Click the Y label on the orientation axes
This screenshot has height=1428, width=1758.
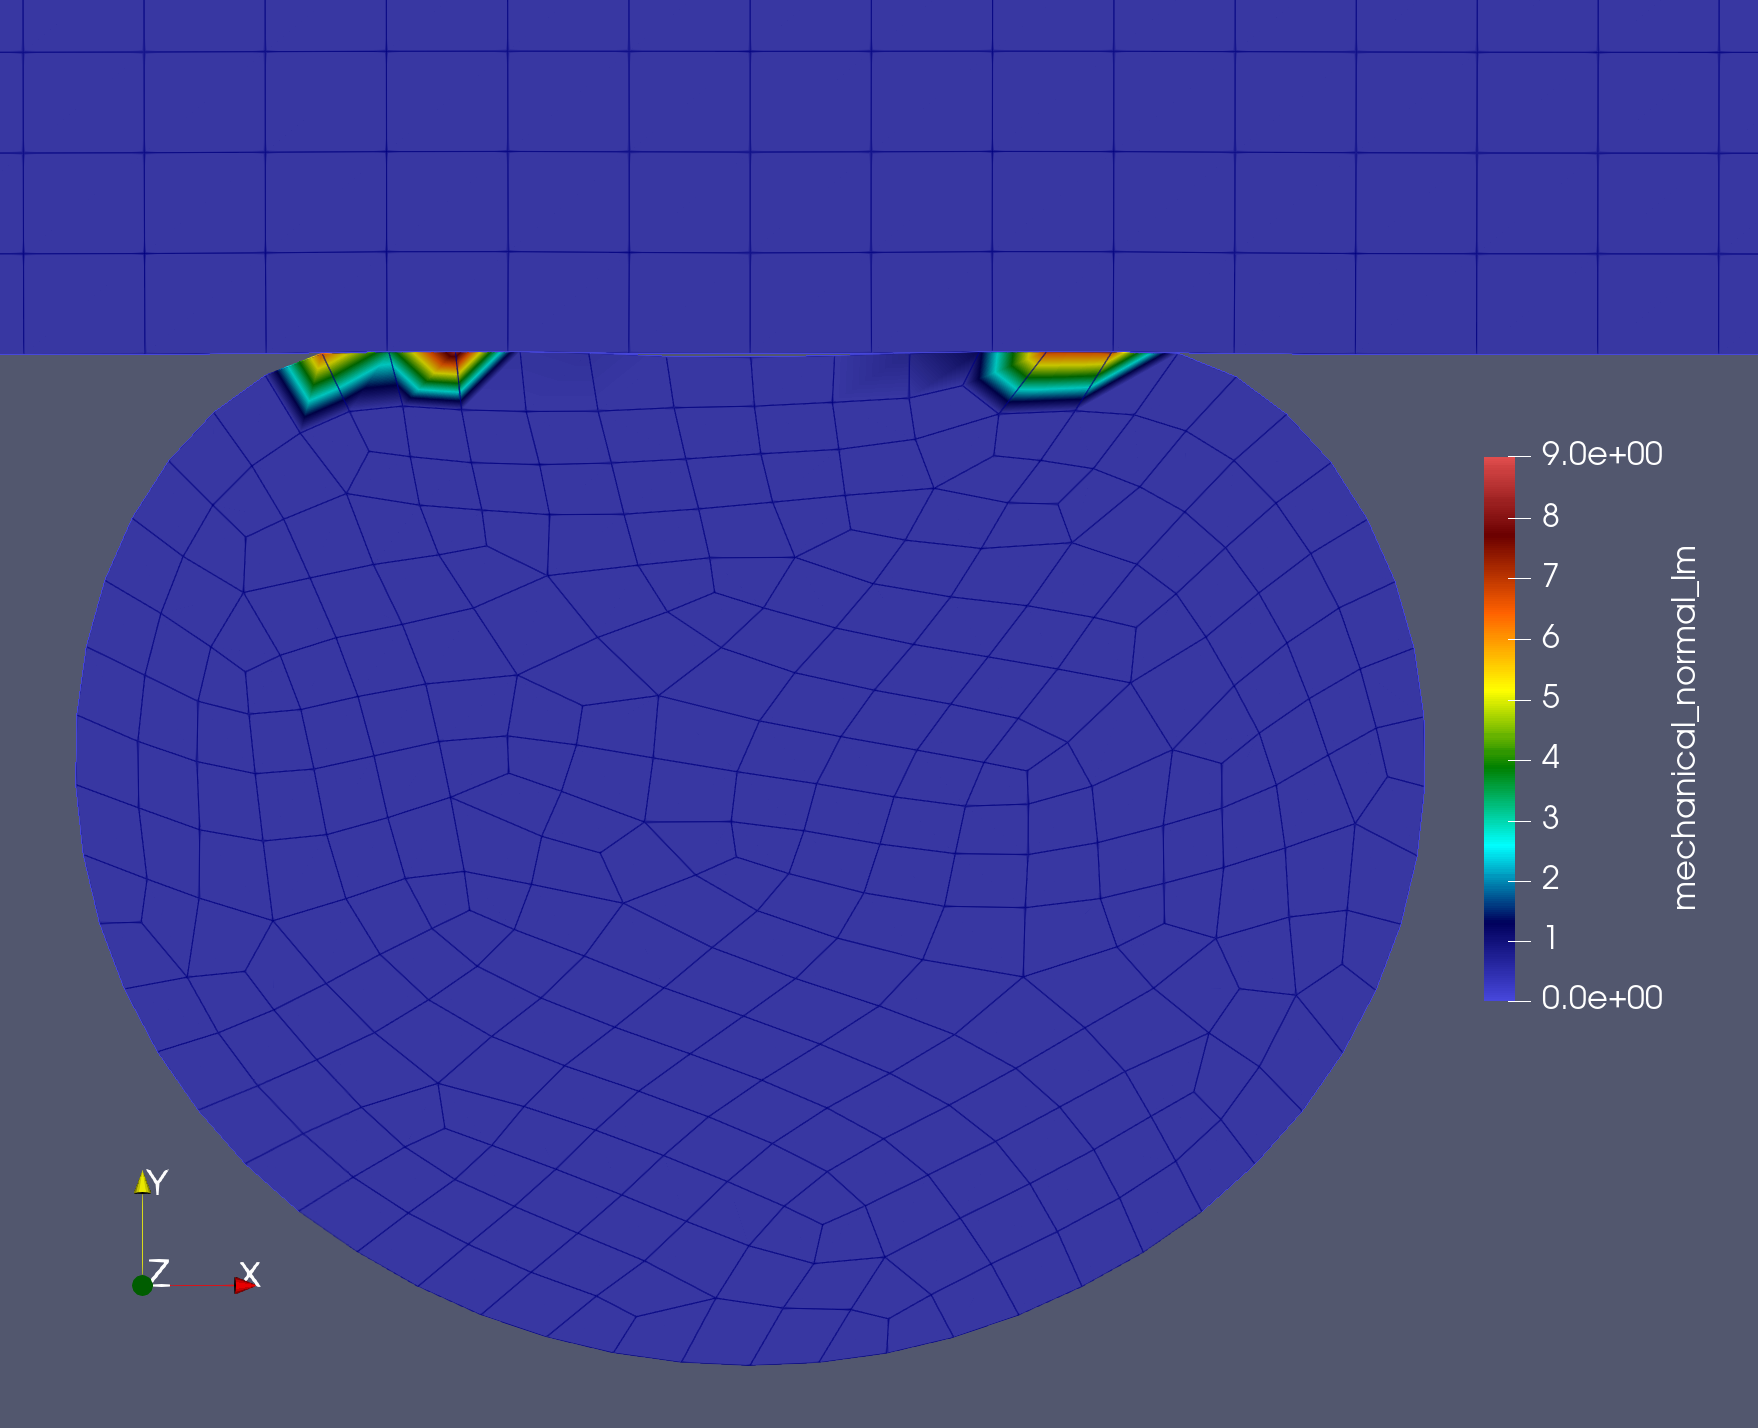click(160, 1180)
